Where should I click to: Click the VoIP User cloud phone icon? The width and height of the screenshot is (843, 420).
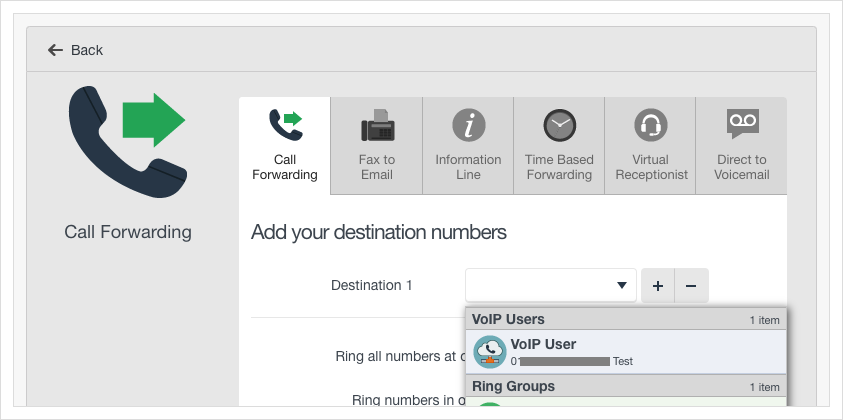pyautogui.click(x=490, y=352)
